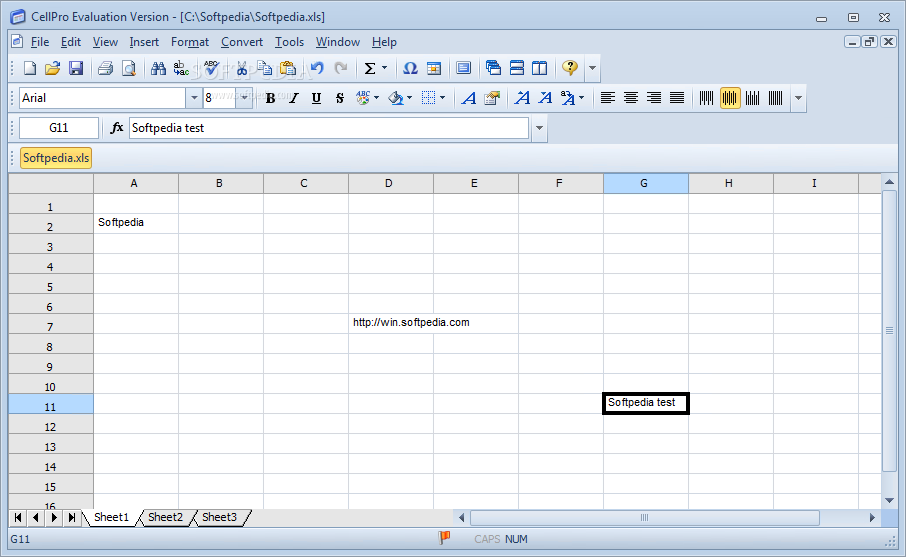This screenshot has height=557, width=906.
Task: Open help with question mark icon
Action: [x=570, y=68]
